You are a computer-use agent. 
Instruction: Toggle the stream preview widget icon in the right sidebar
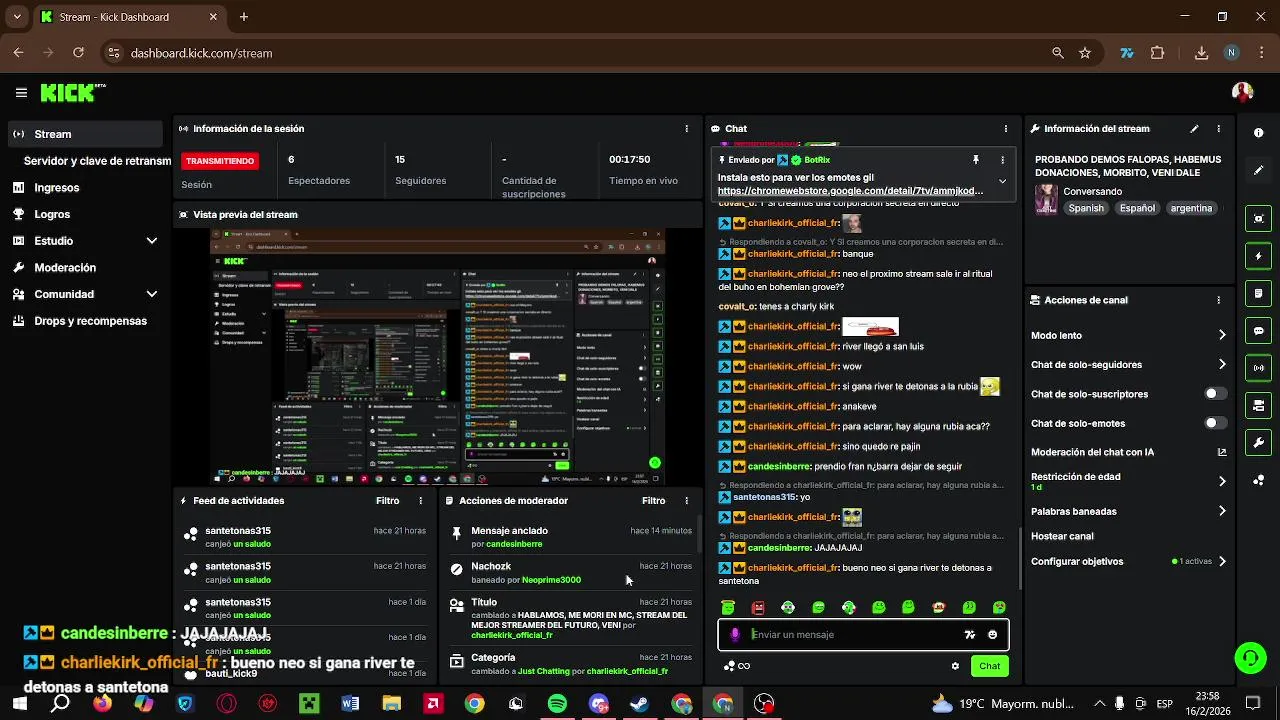1258,219
